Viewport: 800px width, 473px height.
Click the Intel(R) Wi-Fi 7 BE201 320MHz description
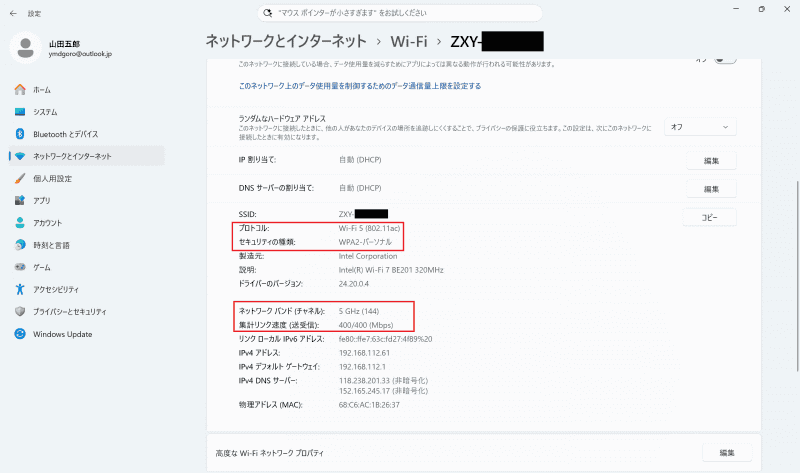click(391, 270)
